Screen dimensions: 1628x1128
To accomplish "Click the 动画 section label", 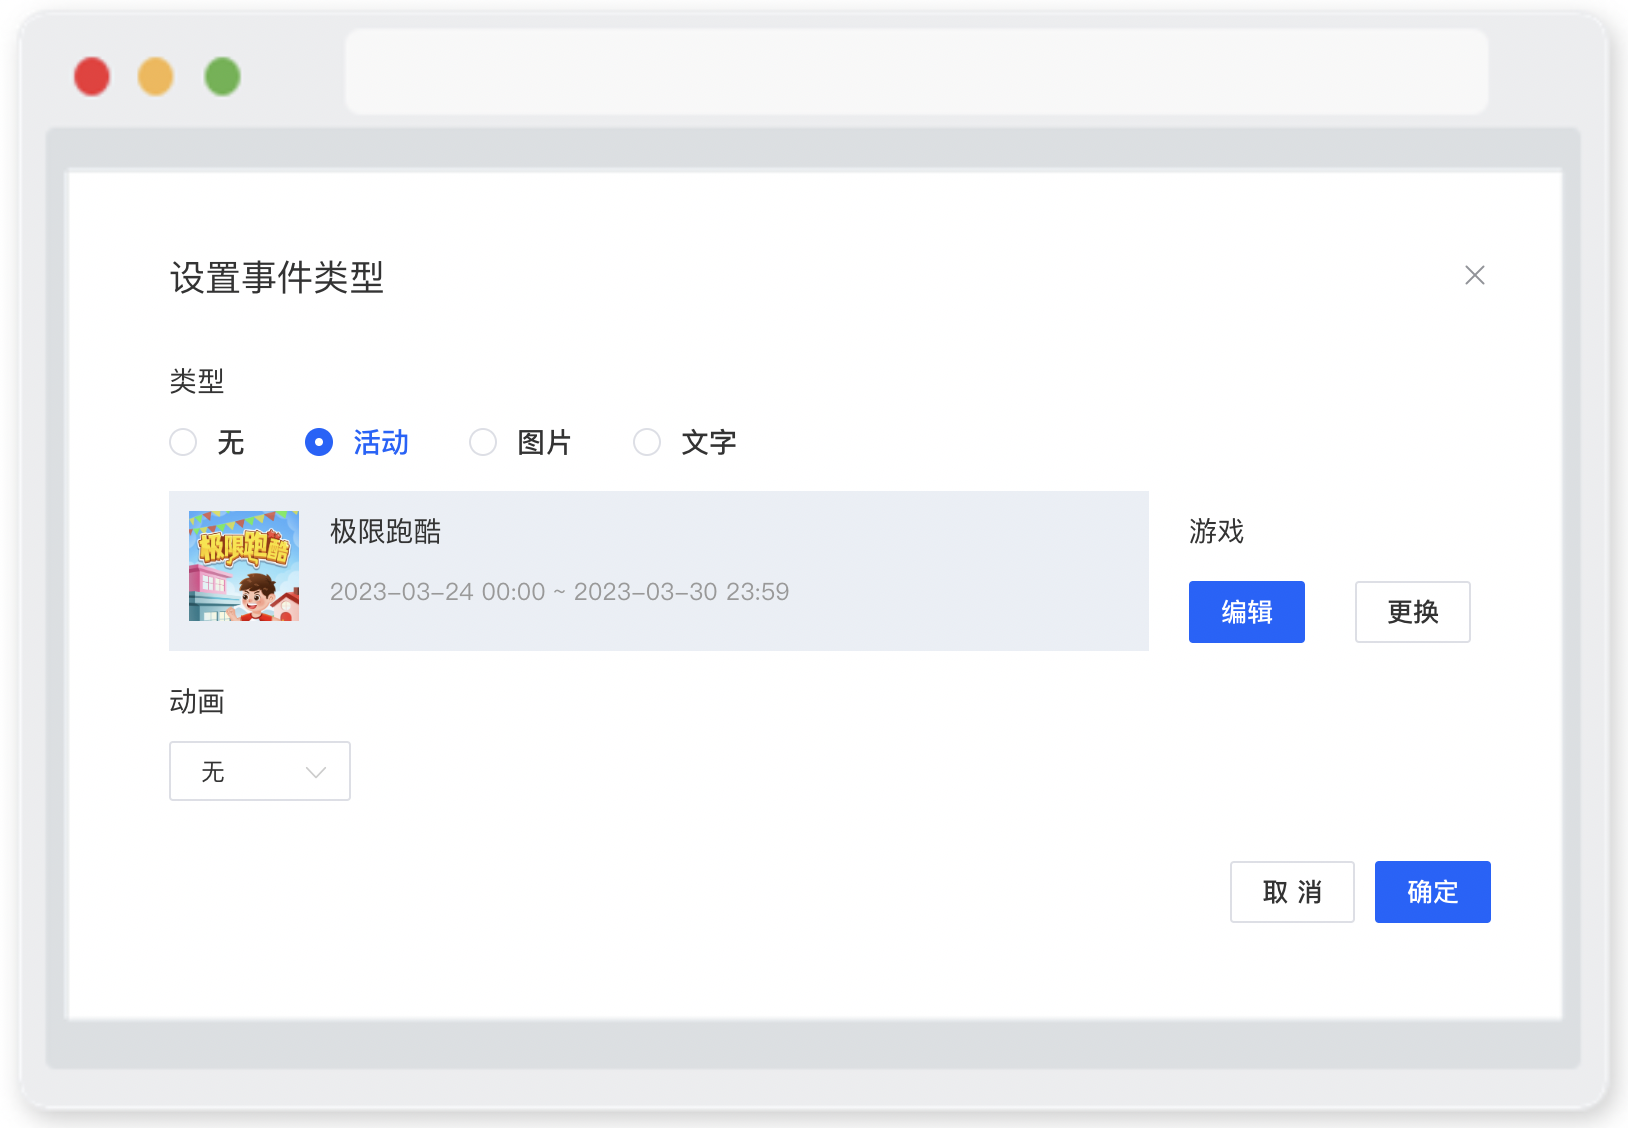I will (x=197, y=702).
